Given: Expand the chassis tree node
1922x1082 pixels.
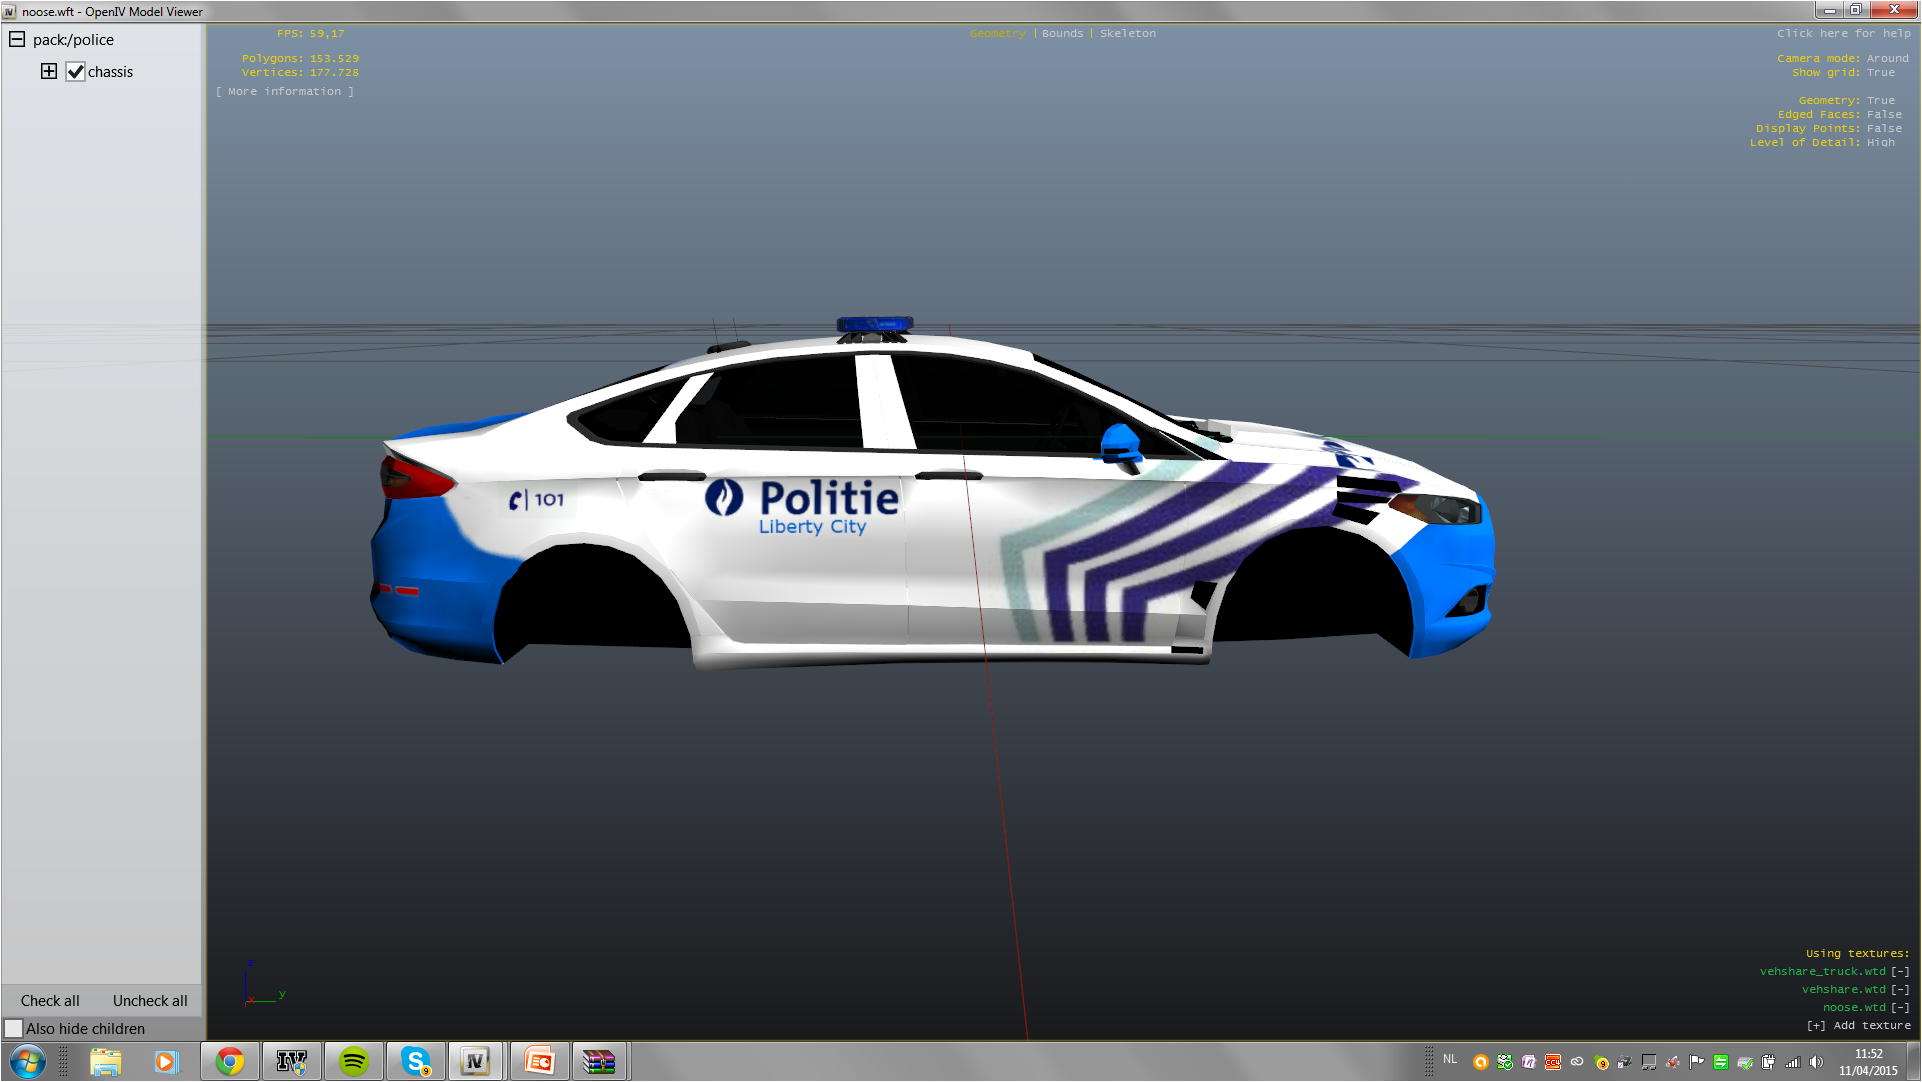Looking at the screenshot, I should pyautogui.click(x=49, y=71).
